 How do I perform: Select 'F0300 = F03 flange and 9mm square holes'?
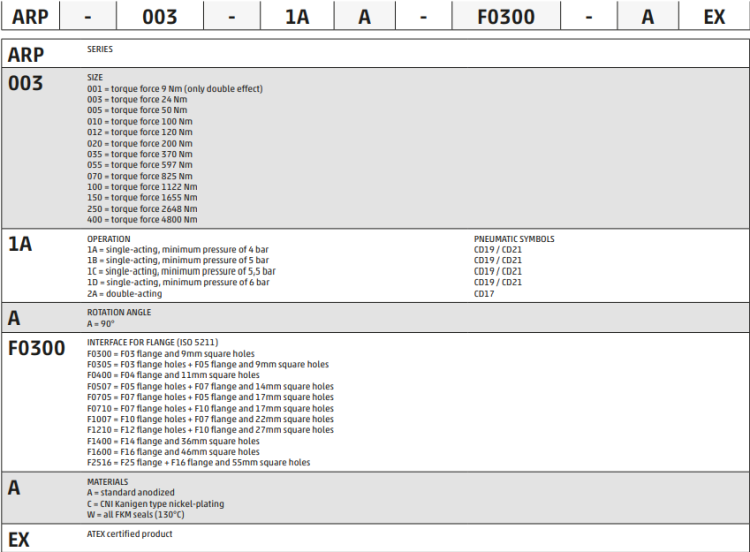pos(171,354)
